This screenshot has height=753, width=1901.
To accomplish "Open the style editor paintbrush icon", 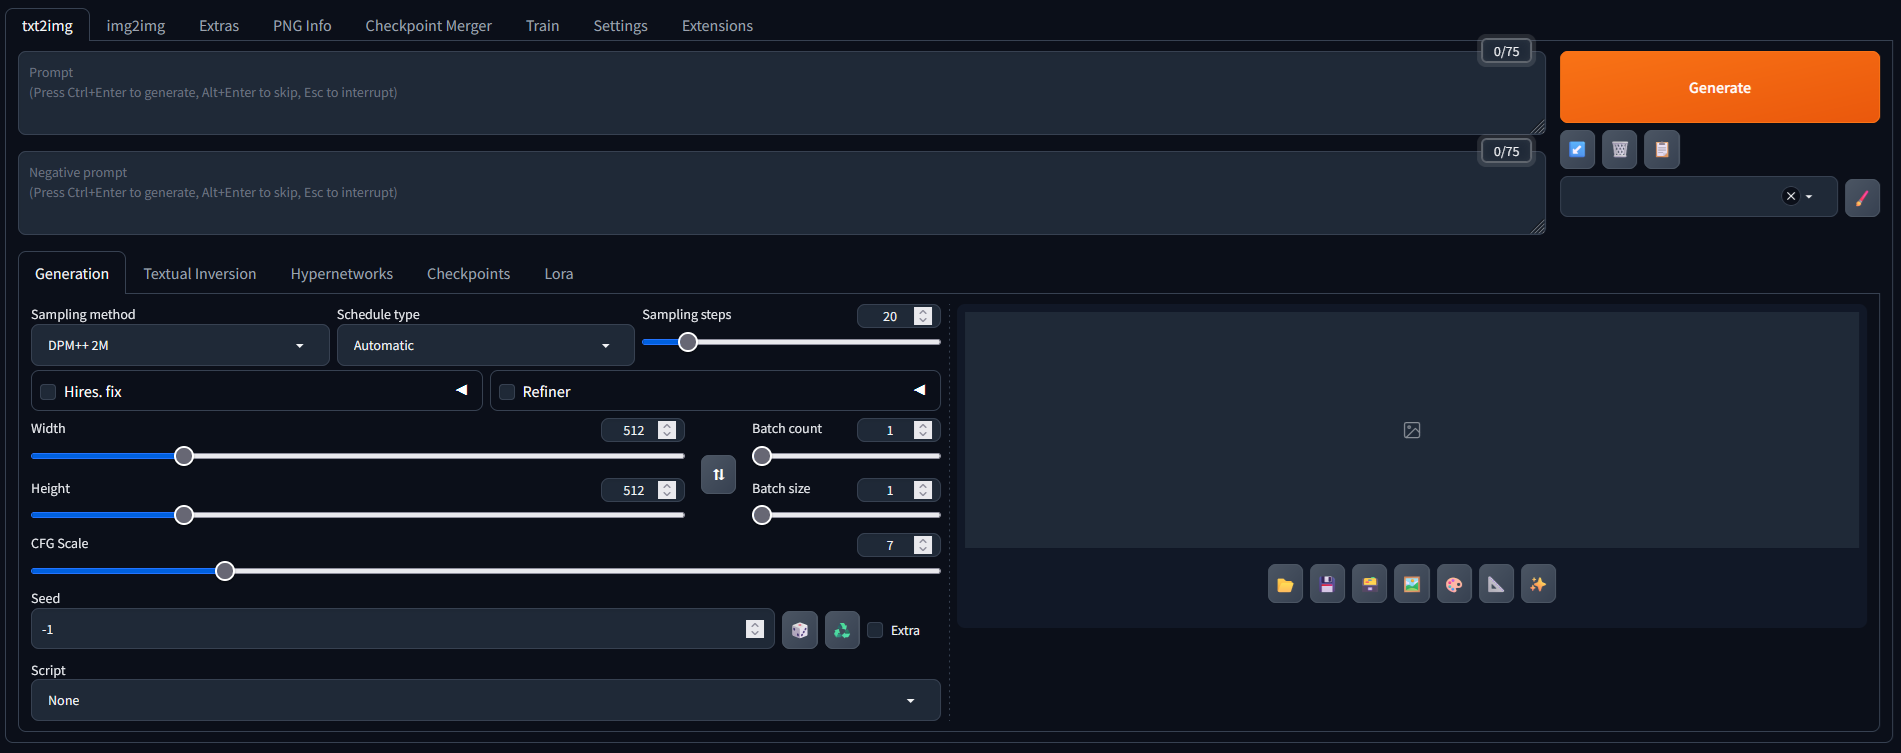I will [1862, 198].
